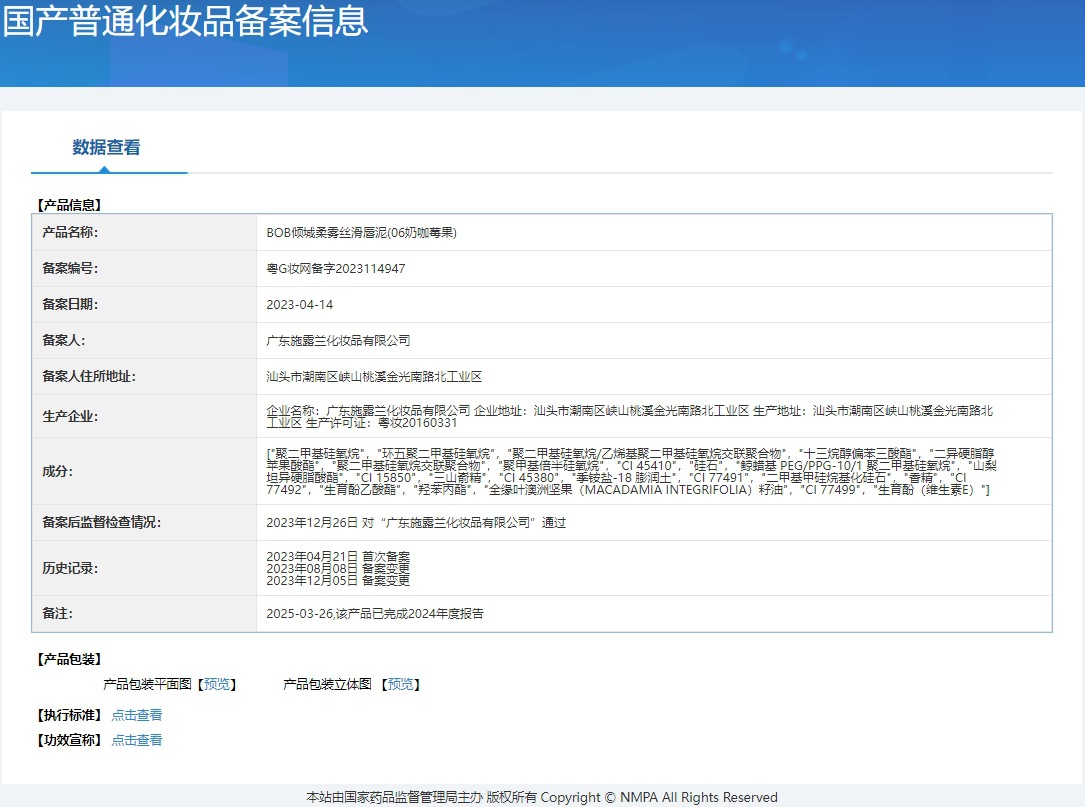Click the 备案后监督检查情况 row label
Viewport: 1085px width, 807px height.
click(x=101, y=523)
